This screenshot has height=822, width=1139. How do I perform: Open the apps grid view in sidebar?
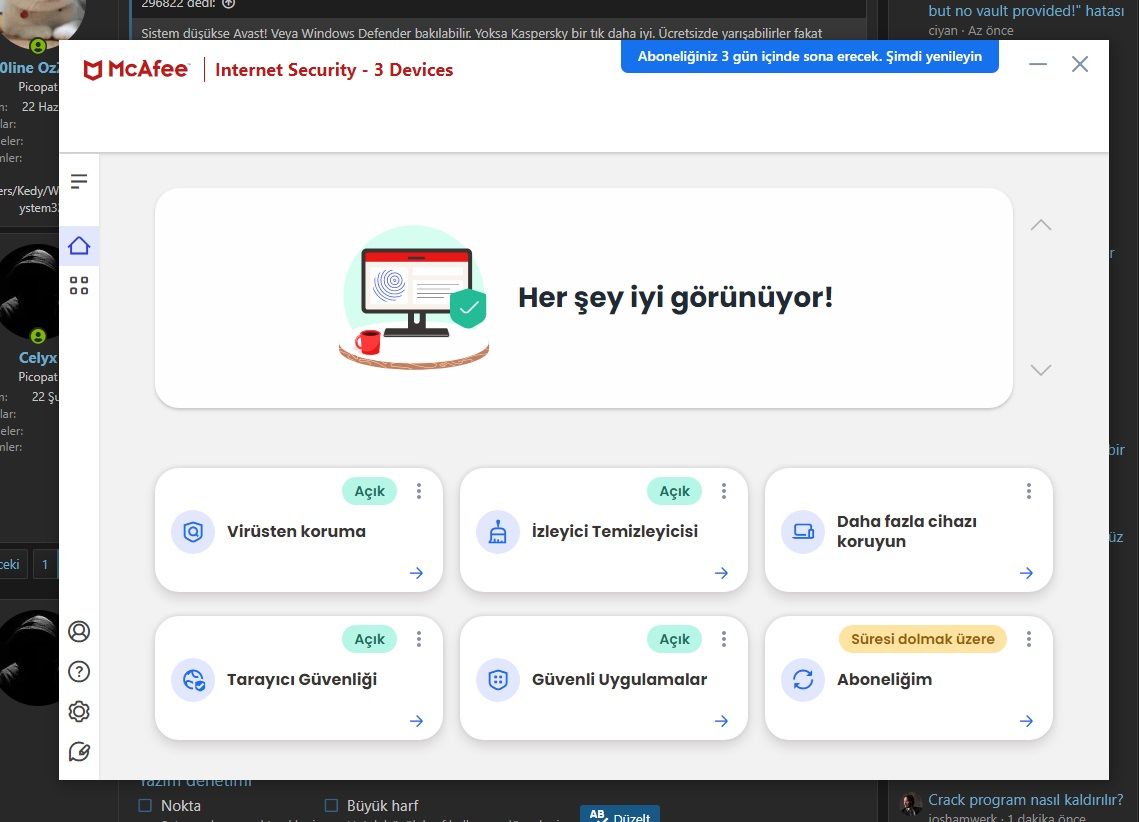(79, 285)
